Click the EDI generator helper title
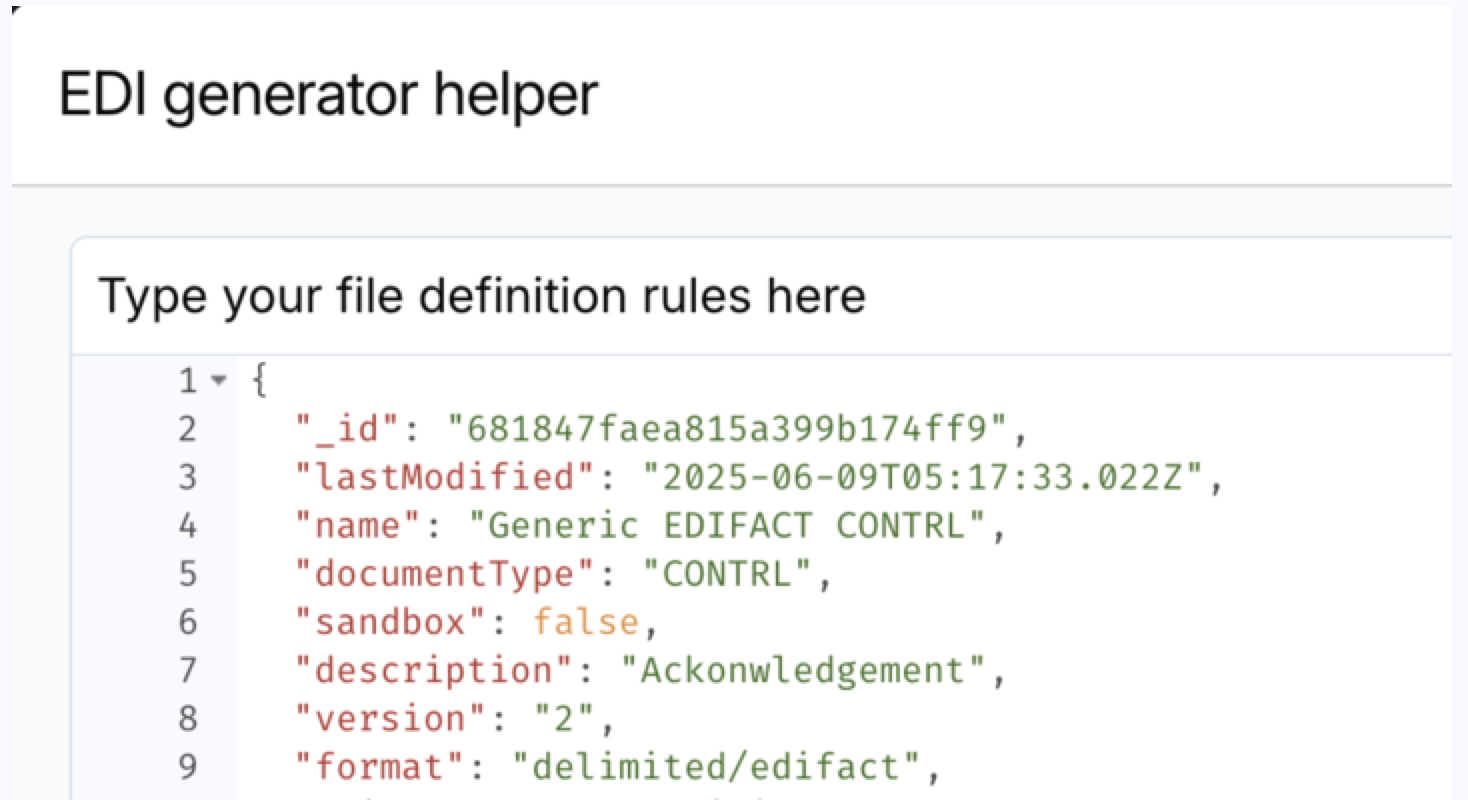The height and width of the screenshot is (800, 1468). point(329,93)
